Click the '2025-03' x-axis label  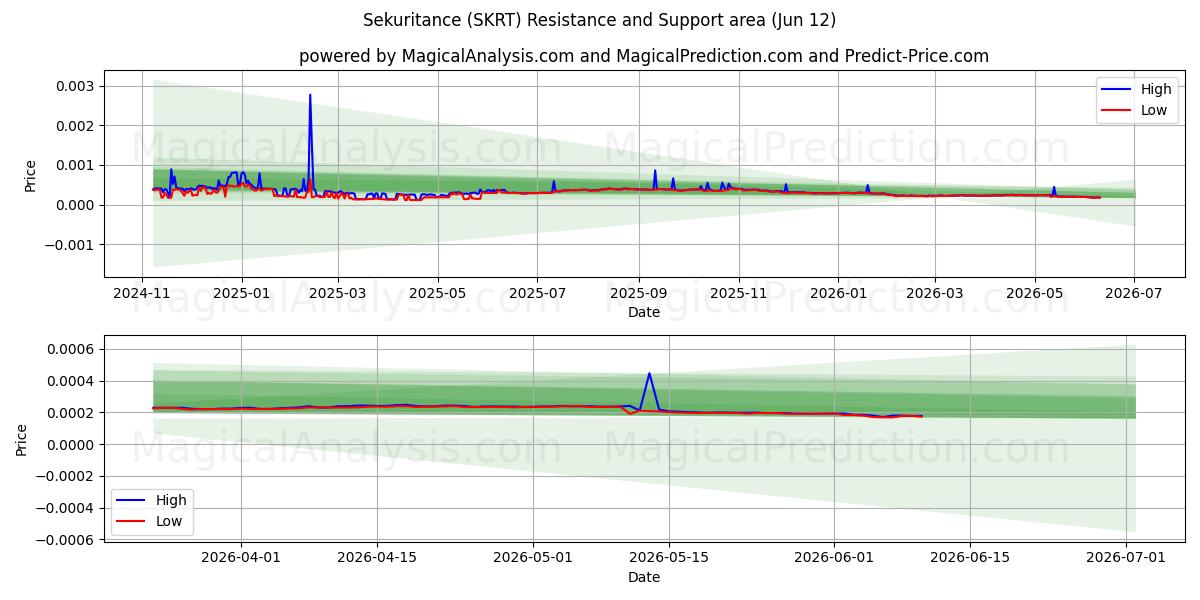[337, 293]
